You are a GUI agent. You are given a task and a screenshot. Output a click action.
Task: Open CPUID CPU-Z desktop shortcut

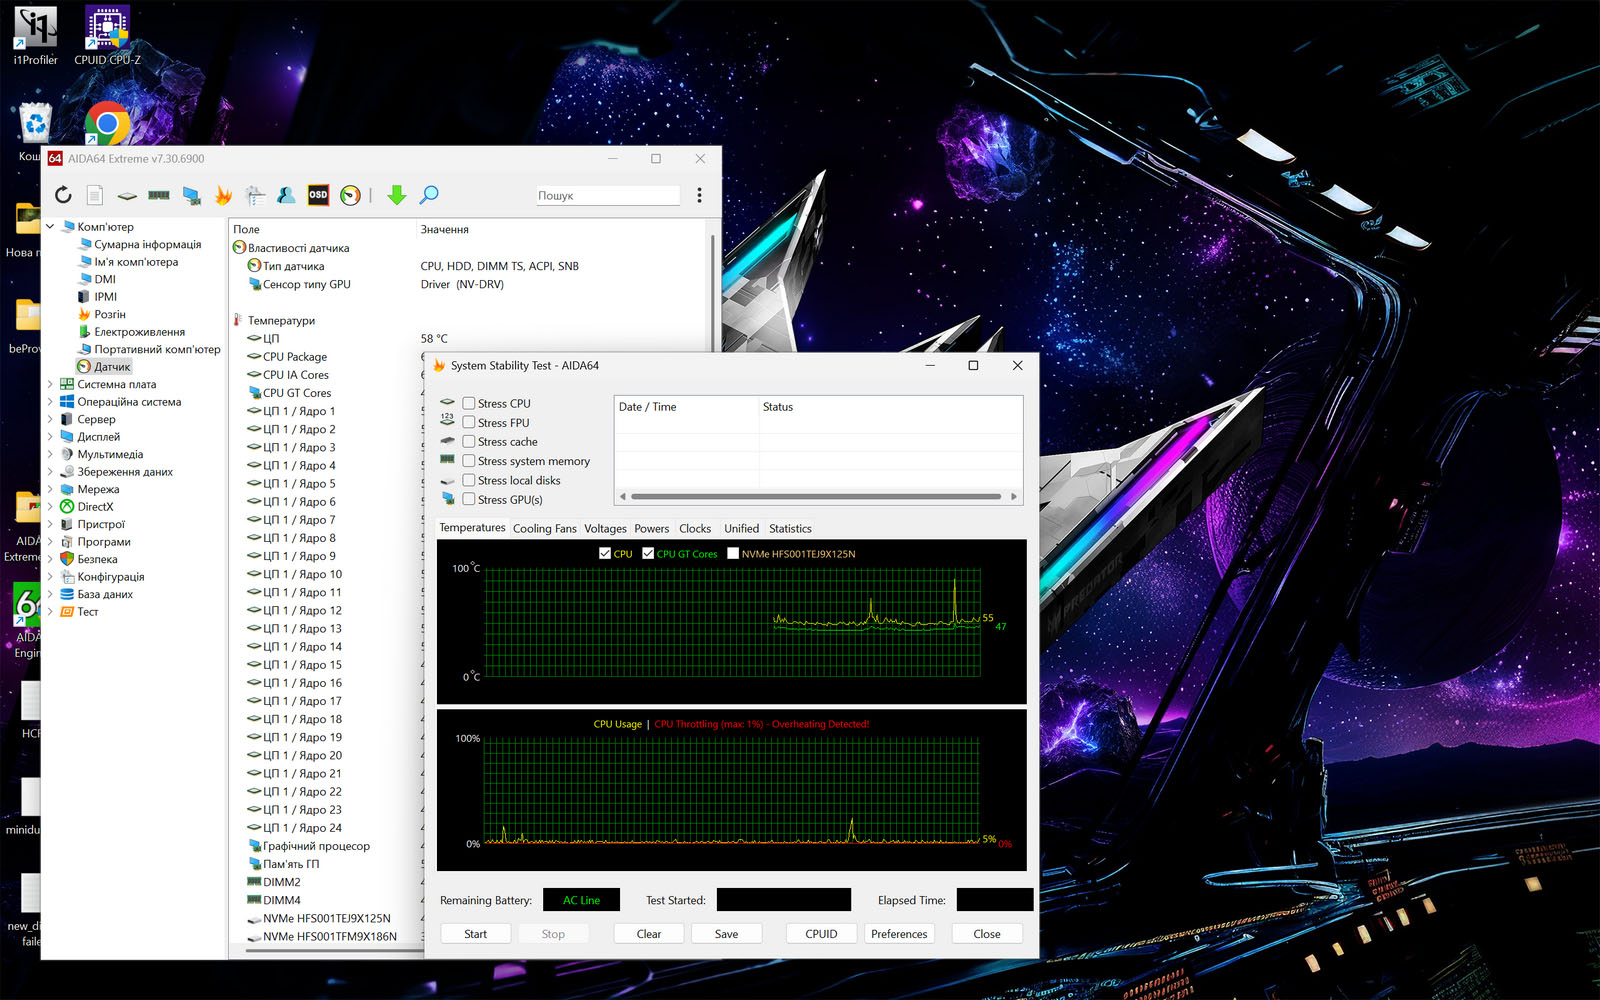pyautogui.click(x=107, y=36)
